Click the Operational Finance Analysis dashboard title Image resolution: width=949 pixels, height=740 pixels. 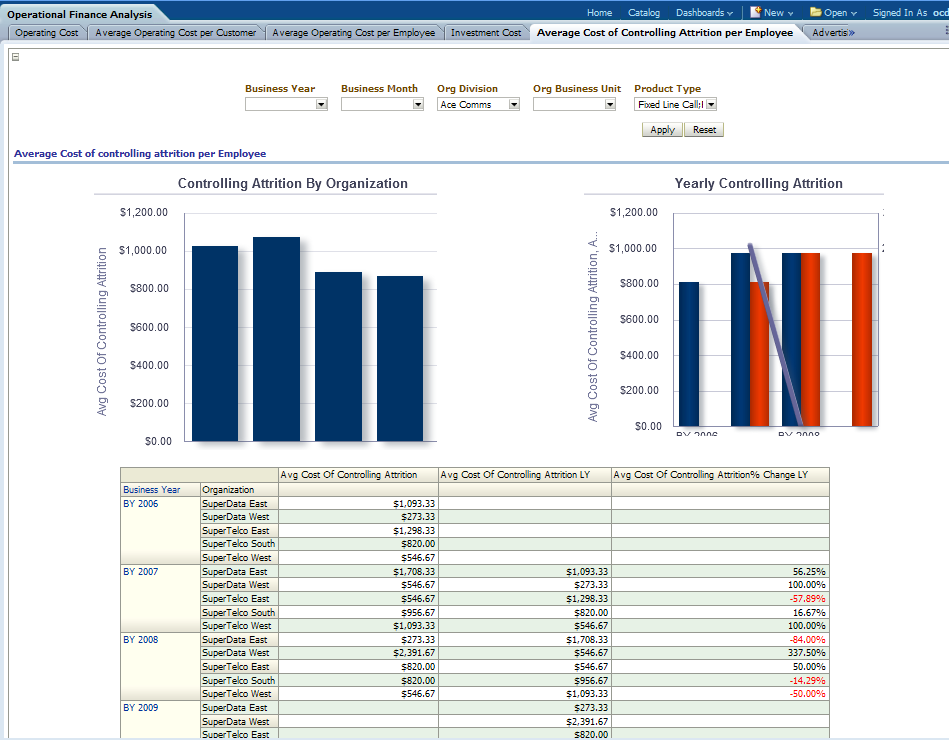(79, 14)
